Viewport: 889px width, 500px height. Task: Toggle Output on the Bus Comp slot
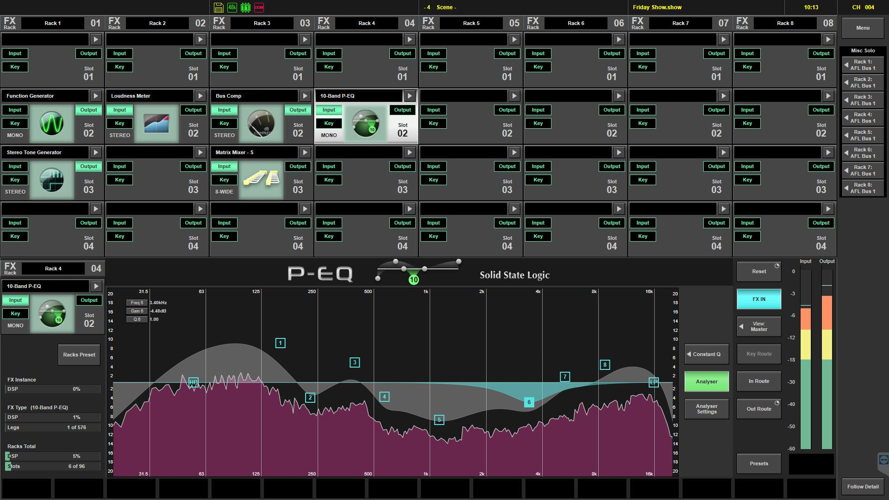coord(298,110)
